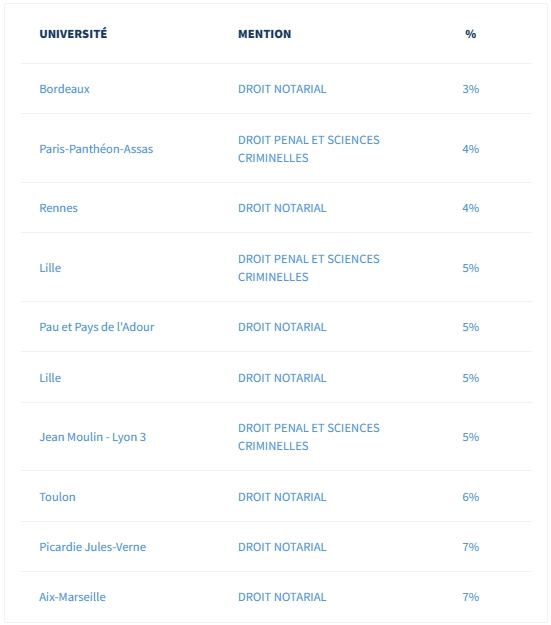Select Picardie Jules-Verne university

point(93,547)
